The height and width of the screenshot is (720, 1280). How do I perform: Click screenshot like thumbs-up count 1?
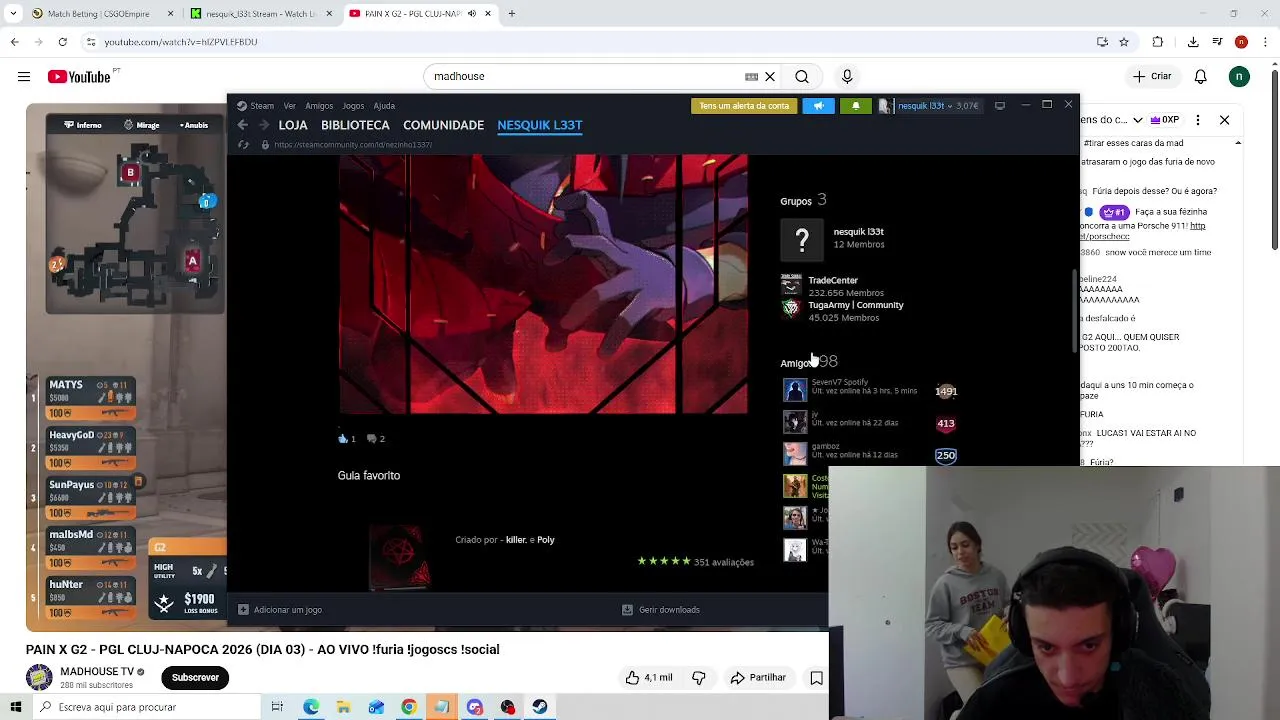pyautogui.click(x=346, y=439)
